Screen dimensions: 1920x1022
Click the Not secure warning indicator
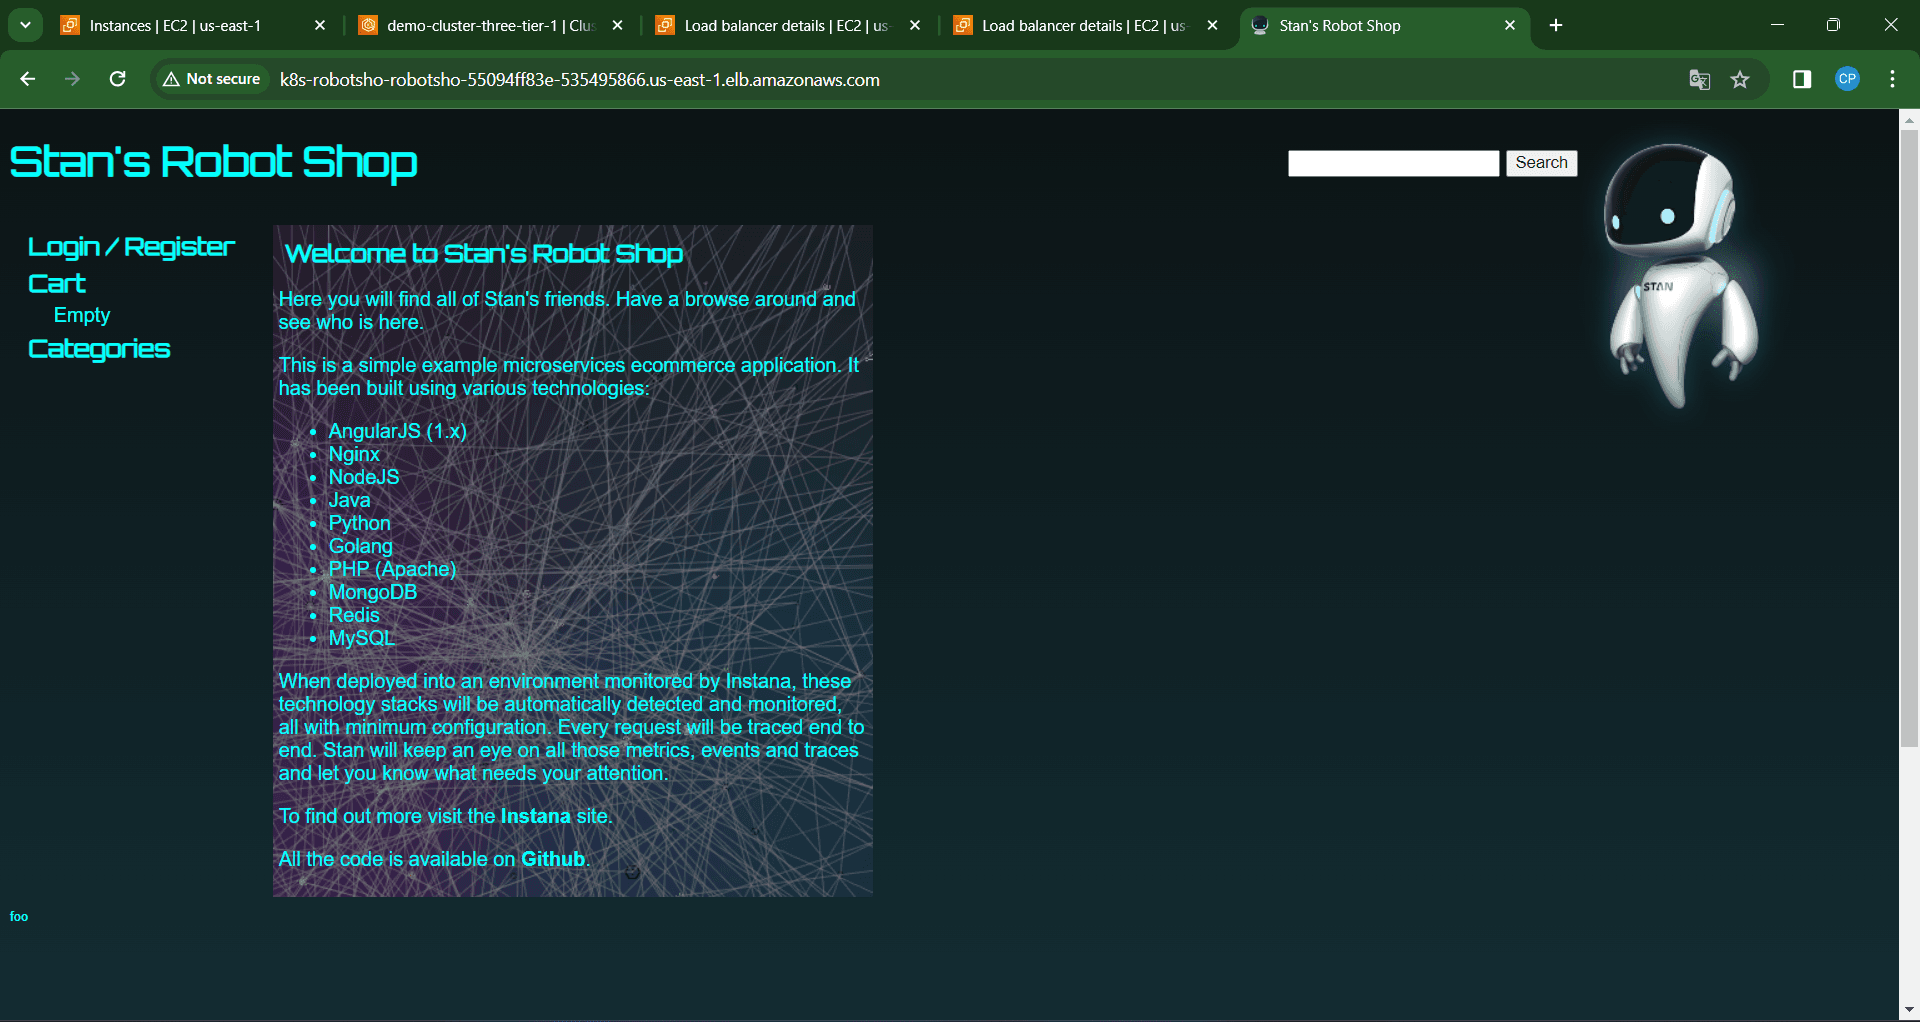tap(212, 79)
